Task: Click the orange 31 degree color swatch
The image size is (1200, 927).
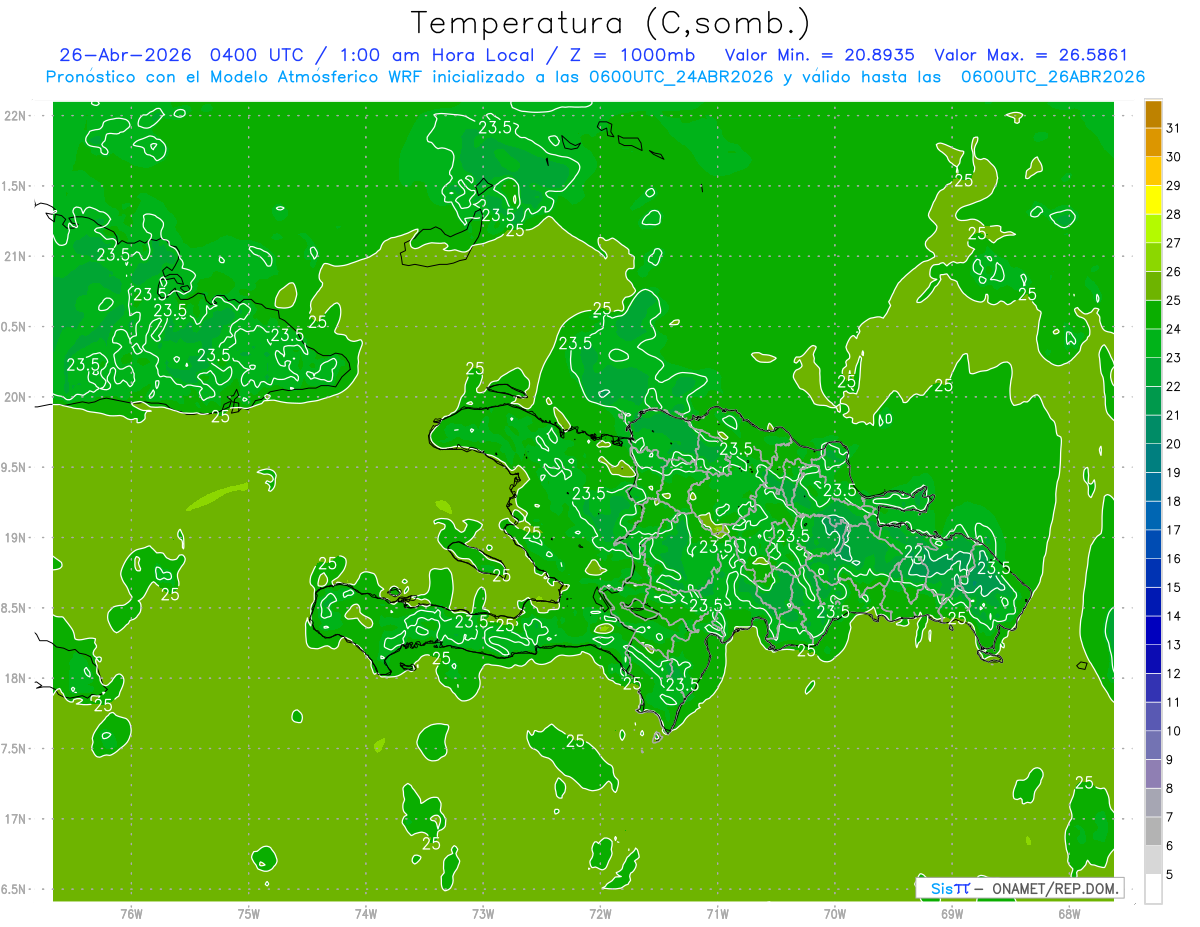Action: (x=1153, y=114)
